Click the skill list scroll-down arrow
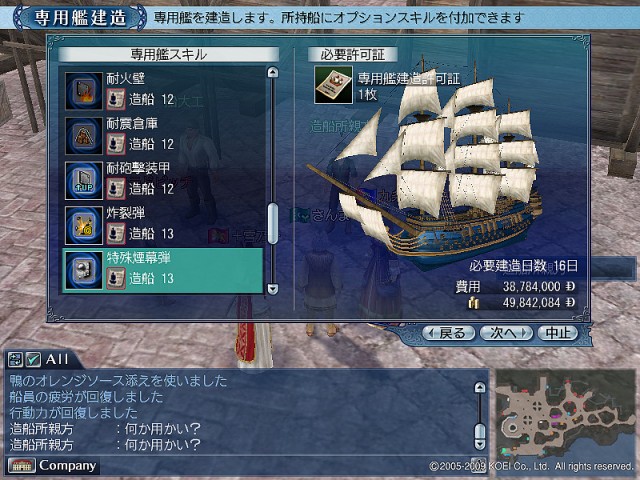The image size is (640, 480). (x=272, y=289)
